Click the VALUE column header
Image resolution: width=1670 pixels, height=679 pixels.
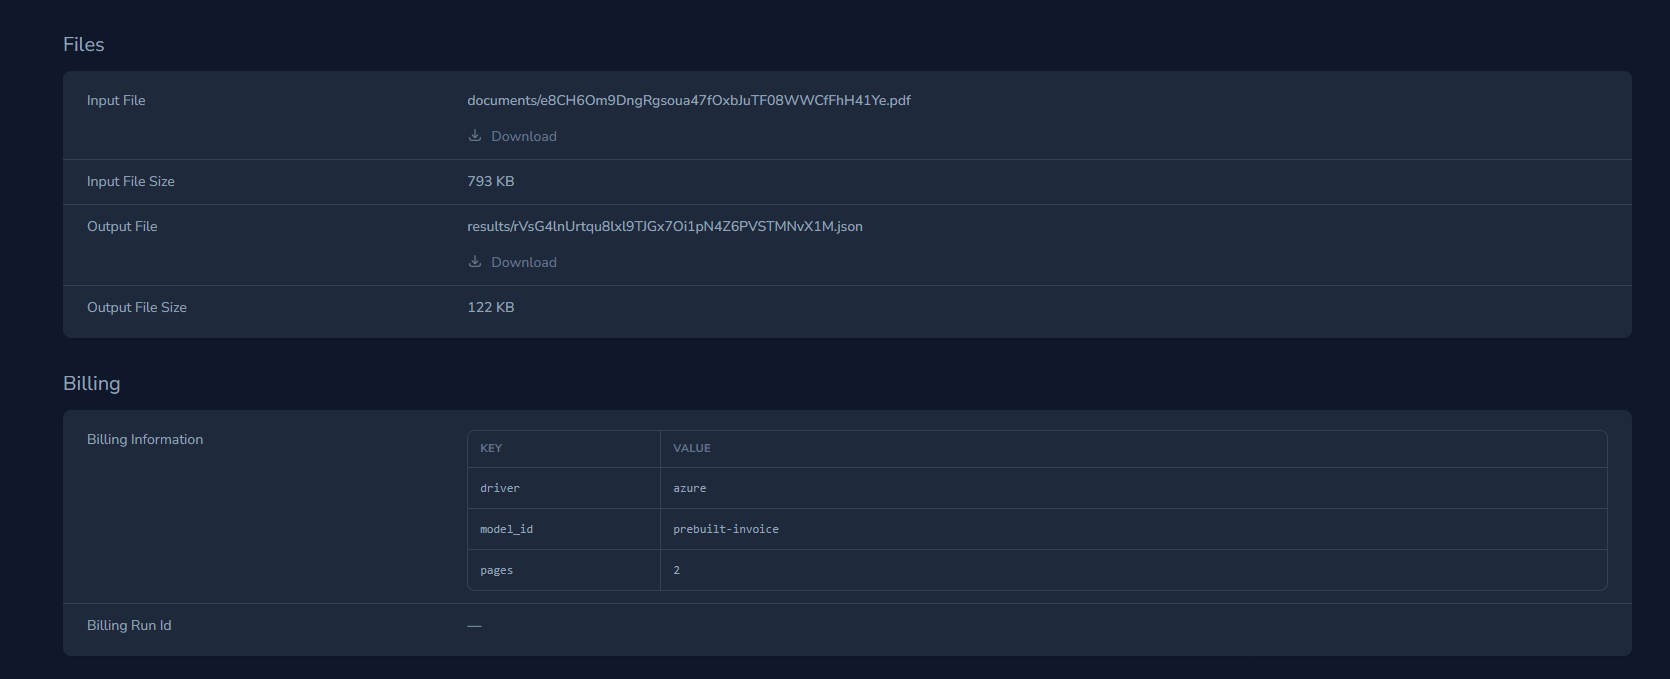click(x=692, y=448)
